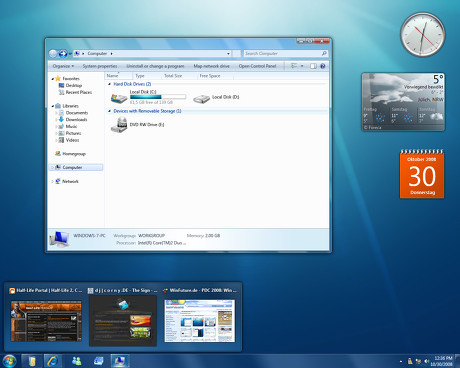Toggle the preview pane icon
The width and height of the screenshot is (460, 368).
point(313,66)
